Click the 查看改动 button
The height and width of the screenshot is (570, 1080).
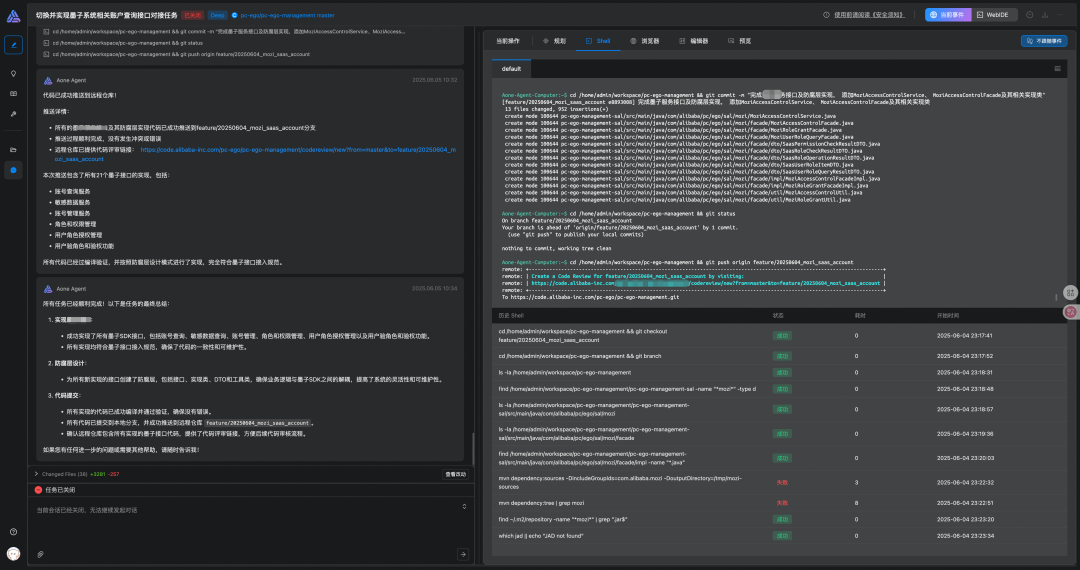click(455, 474)
